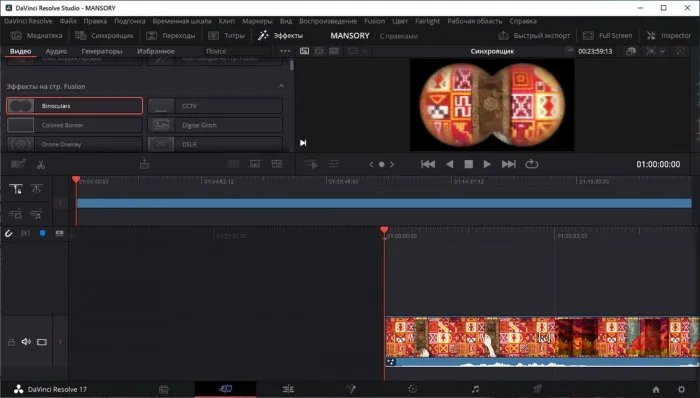Viewport: 700px width, 398px height.
Task: Open the Титры titles panel
Action: [x=227, y=36]
